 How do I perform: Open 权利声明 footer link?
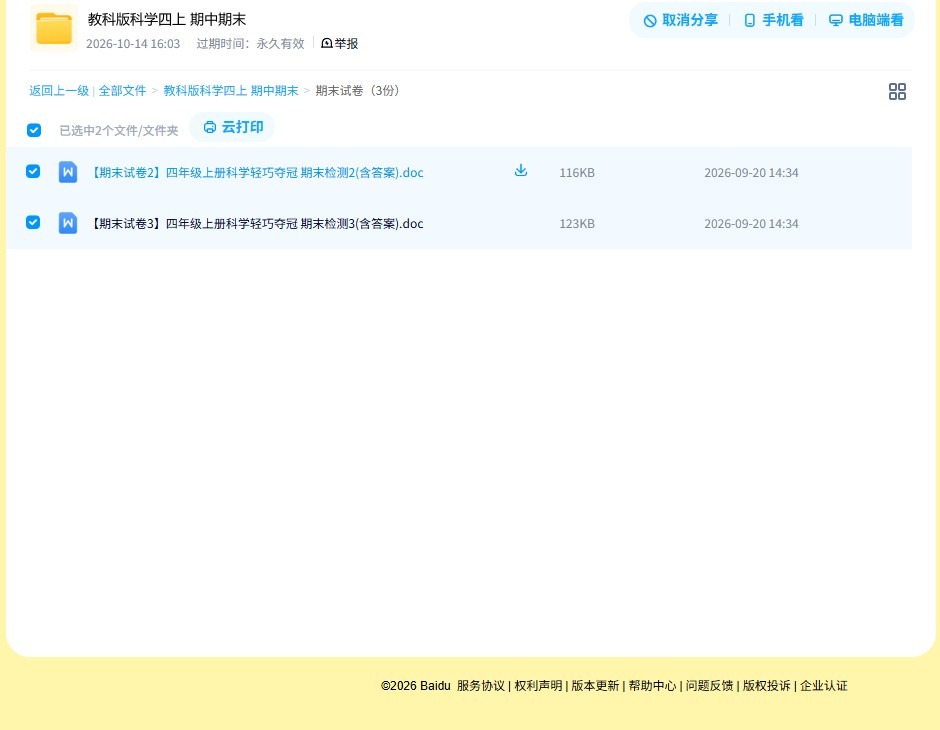coord(538,686)
